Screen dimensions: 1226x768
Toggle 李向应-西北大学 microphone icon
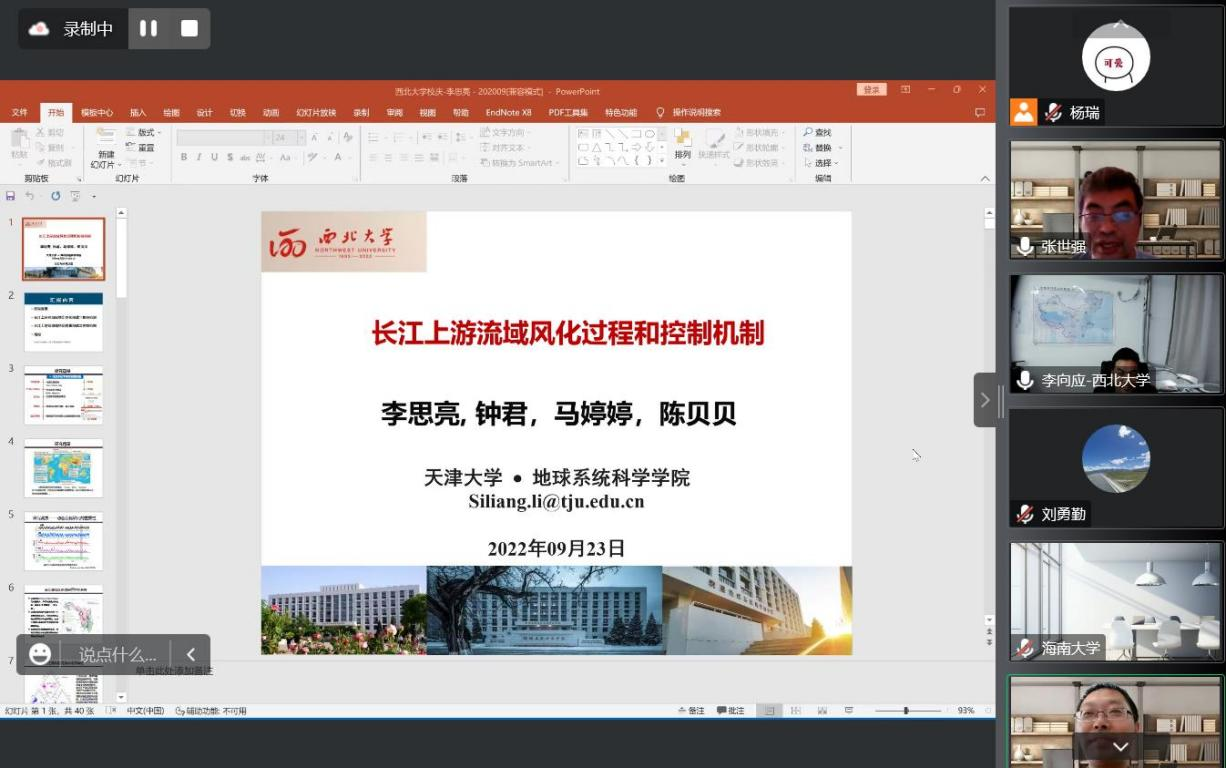tap(1024, 380)
